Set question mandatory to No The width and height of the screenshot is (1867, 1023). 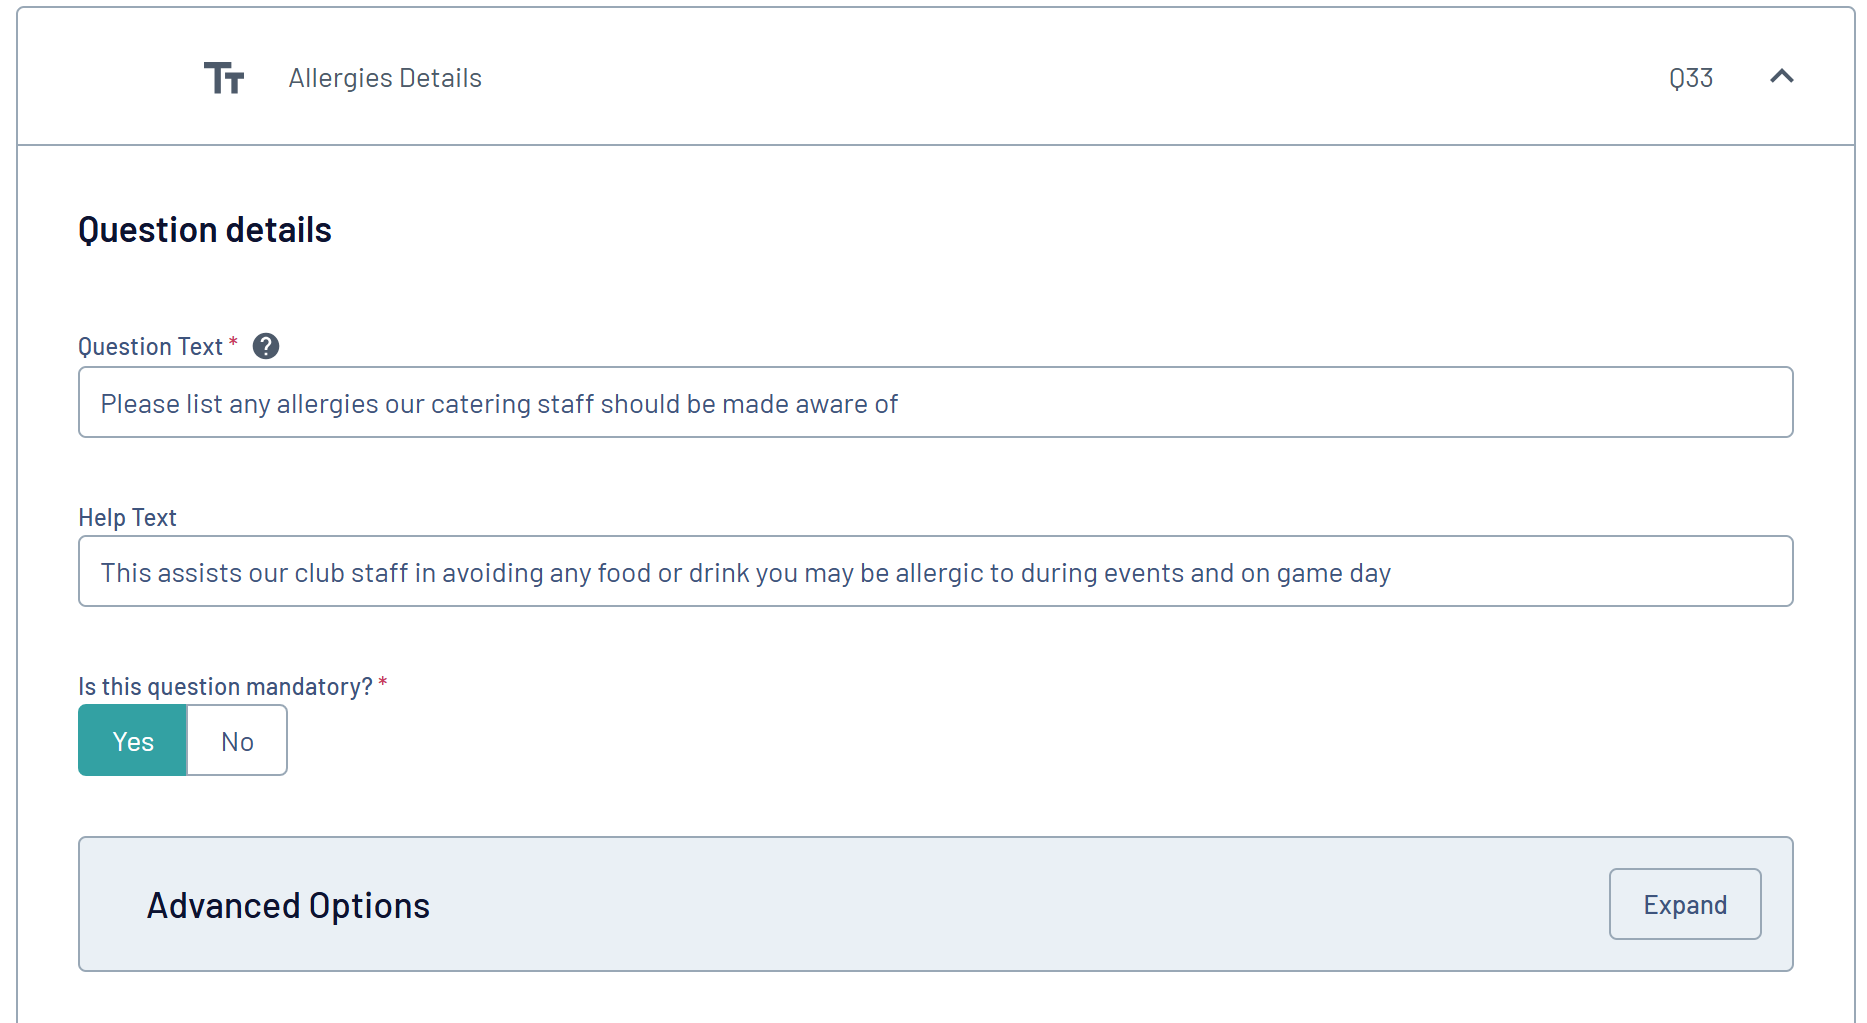point(237,741)
